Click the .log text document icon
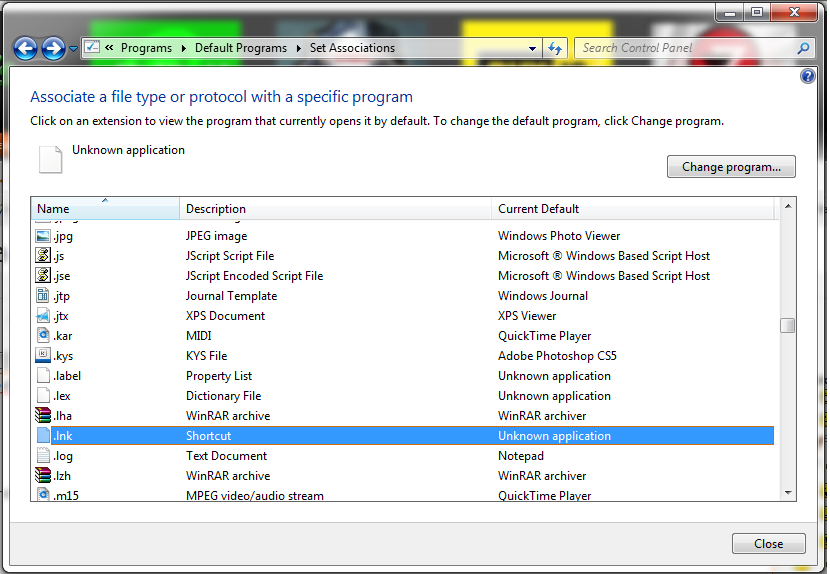This screenshot has height=574, width=830. (43, 456)
